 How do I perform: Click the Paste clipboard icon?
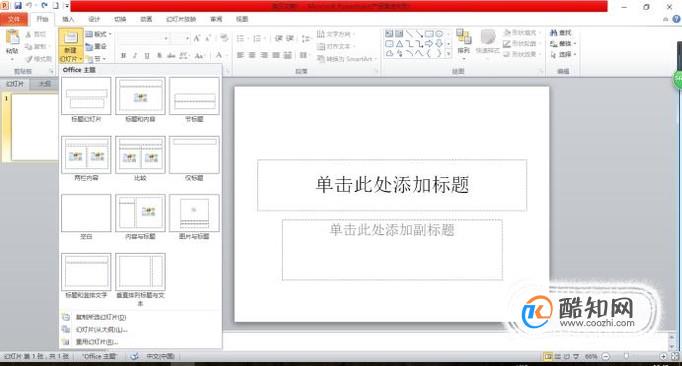12,37
